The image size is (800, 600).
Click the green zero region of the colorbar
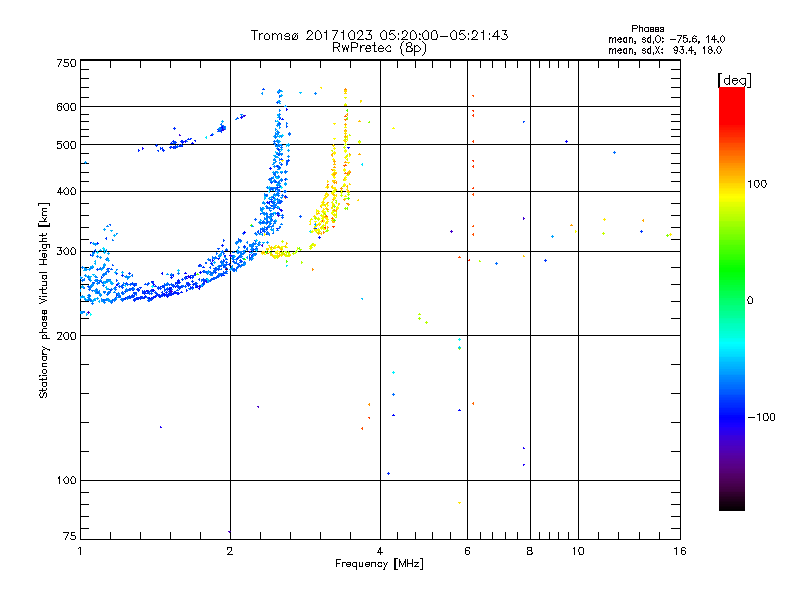[732, 300]
